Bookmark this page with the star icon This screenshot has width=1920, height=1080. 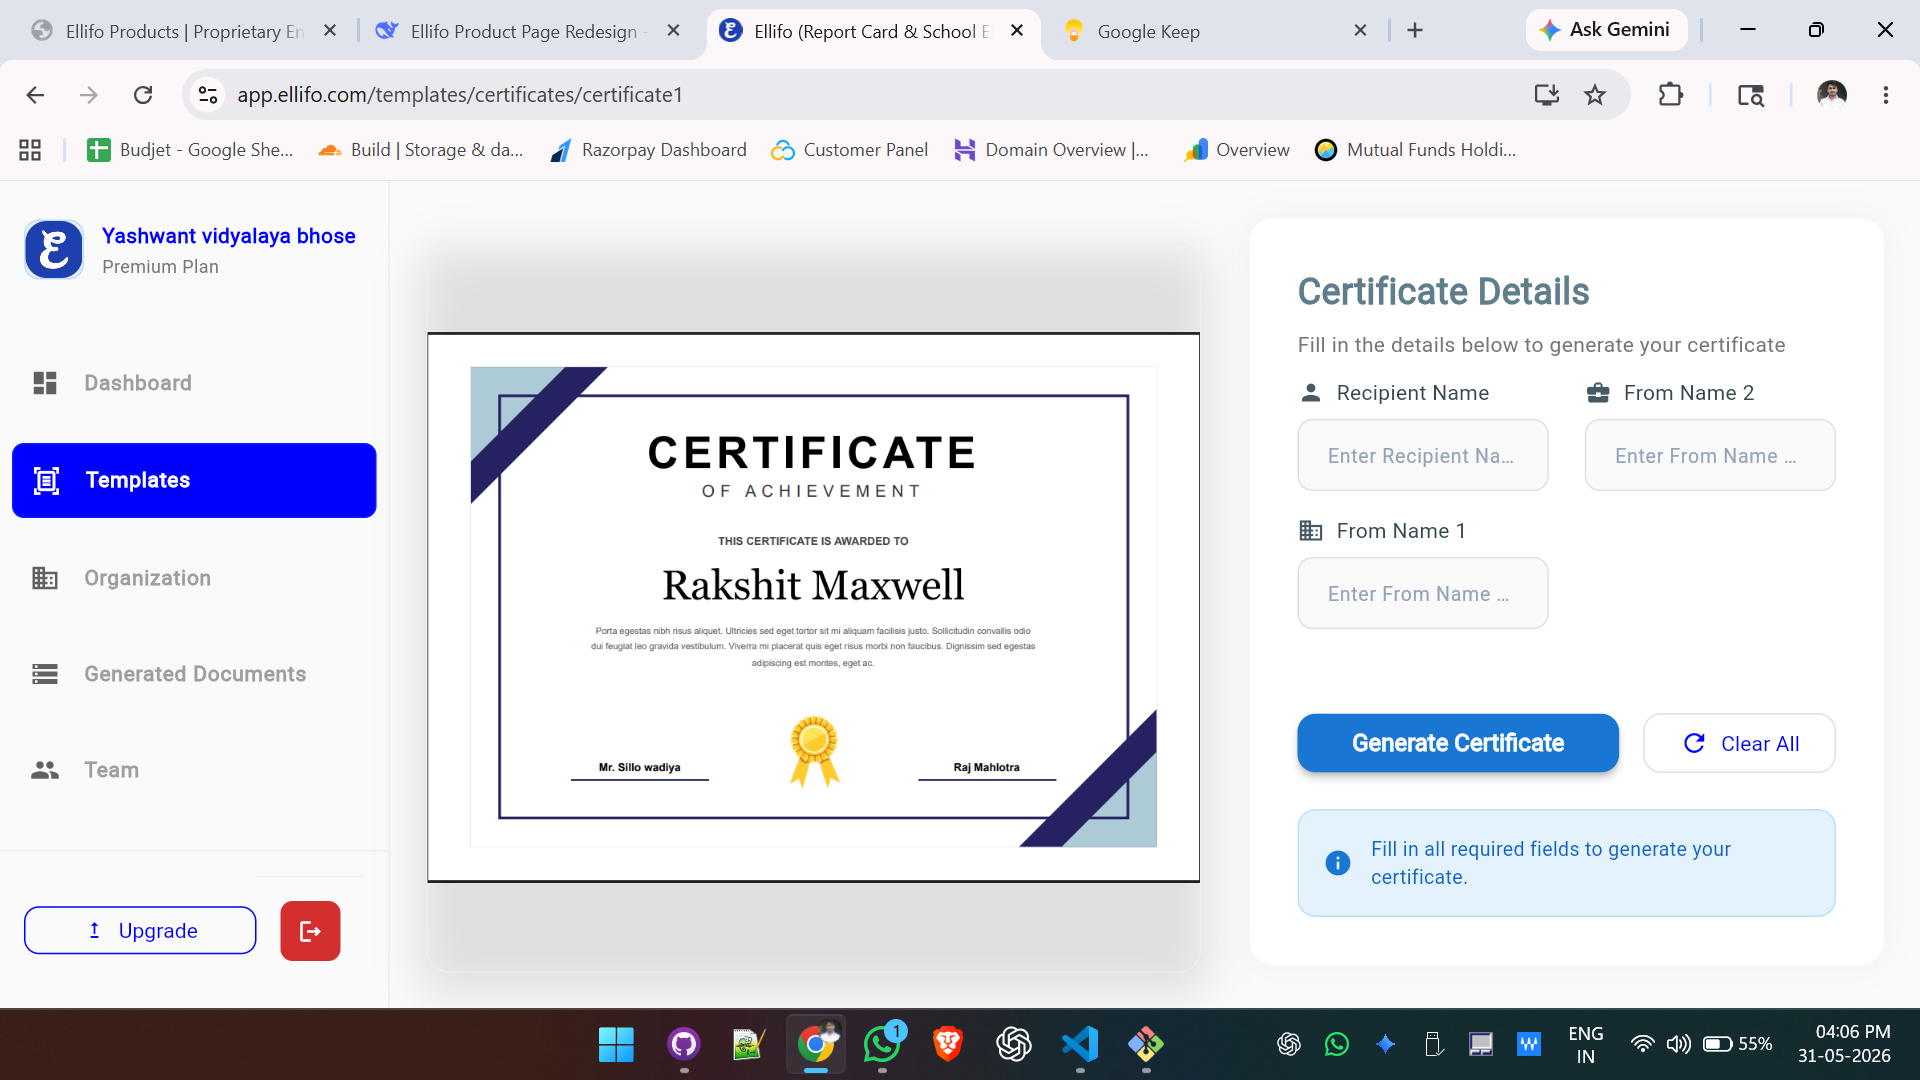(1595, 95)
